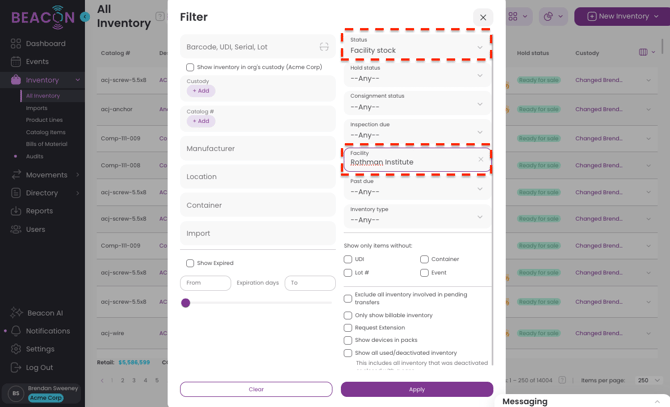Open Dashboard from the sidebar icon

(x=16, y=44)
